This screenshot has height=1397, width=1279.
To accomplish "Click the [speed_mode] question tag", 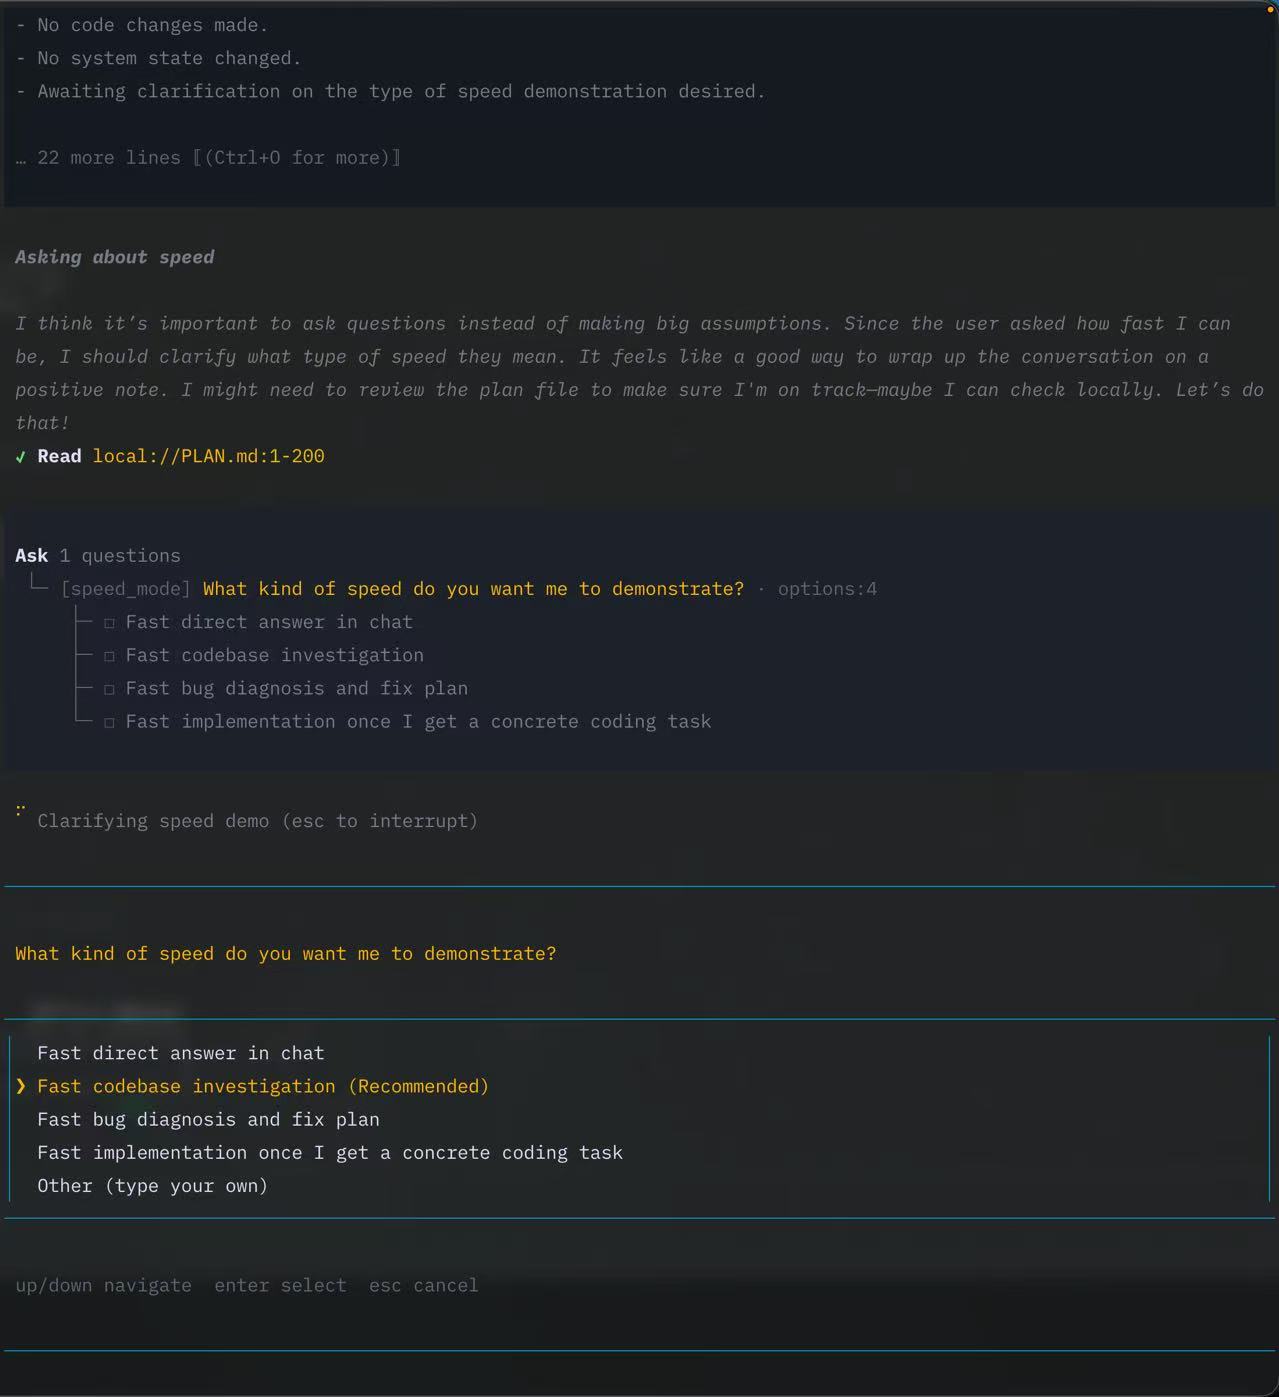I will tap(125, 589).
